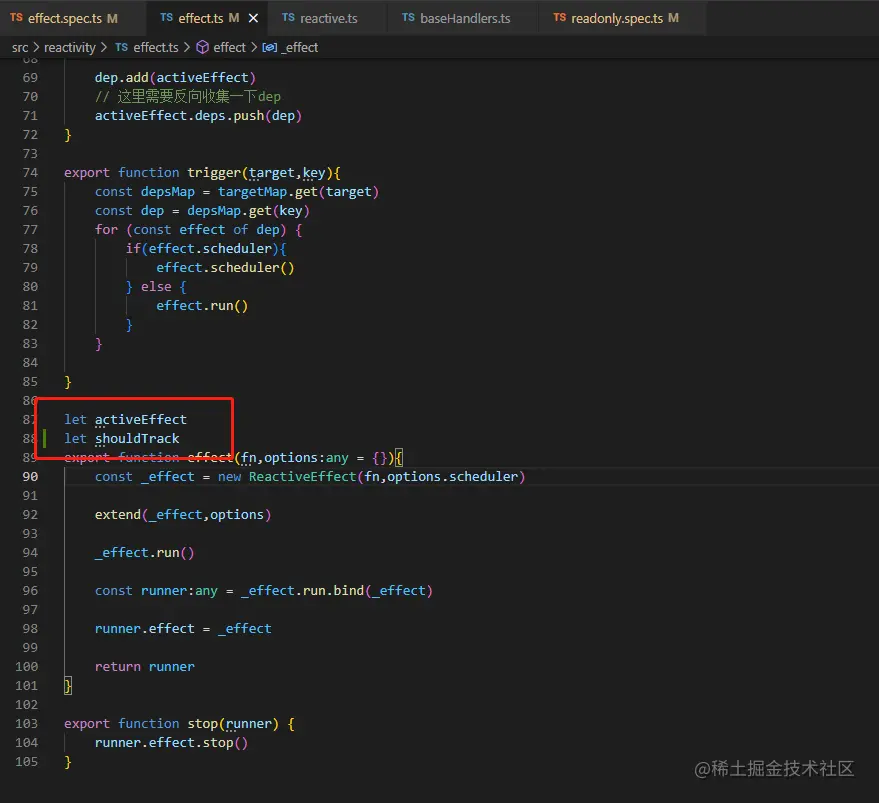Click the TS icon on baseHandlers.ts tab
Image resolution: width=879 pixels, height=803 pixels.
point(408,18)
